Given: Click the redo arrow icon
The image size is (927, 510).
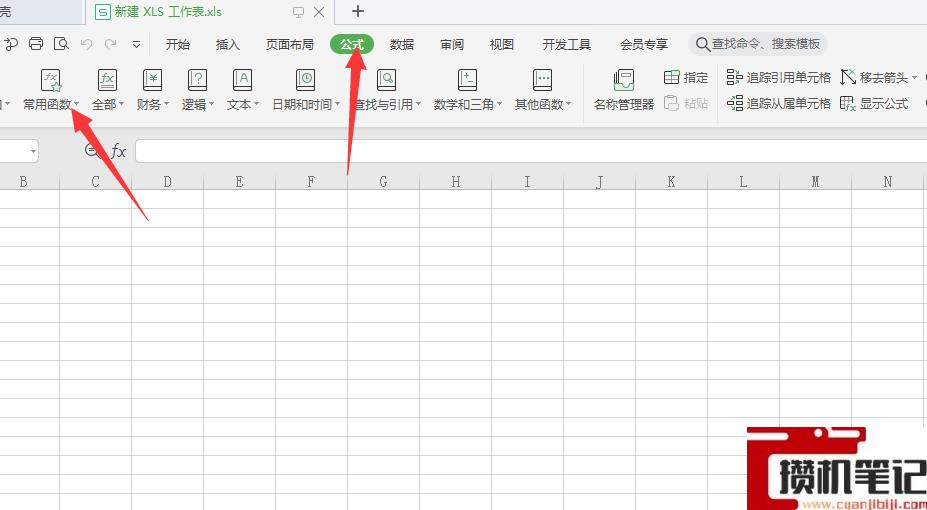Looking at the screenshot, I should pyautogui.click(x=111, y=44).
